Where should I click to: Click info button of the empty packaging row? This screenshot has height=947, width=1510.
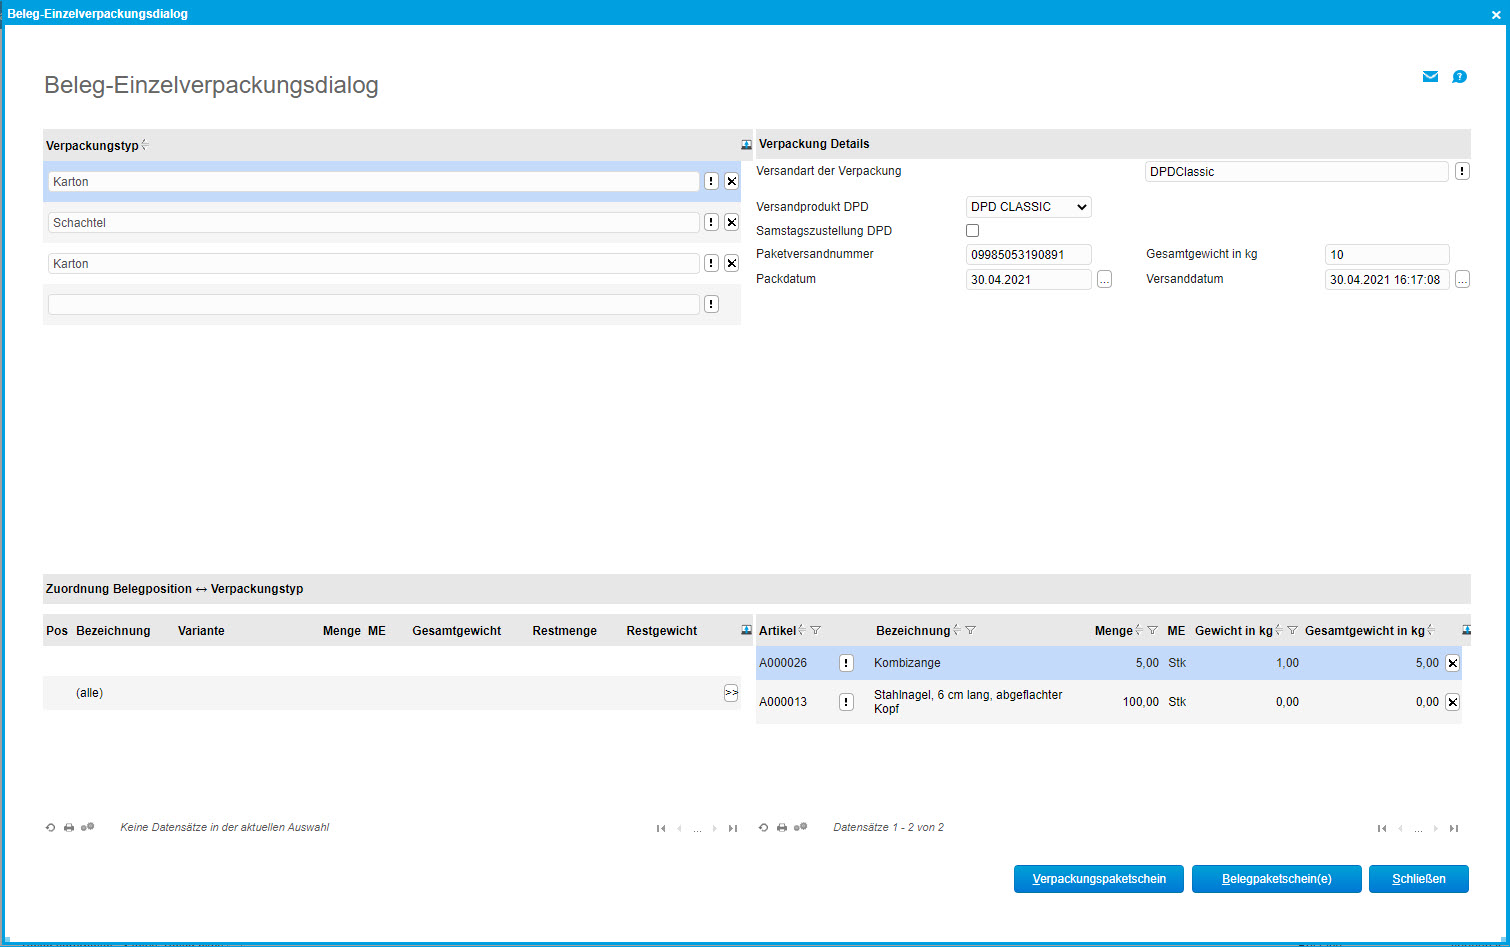pyautogui.click(x=711, y=304)
